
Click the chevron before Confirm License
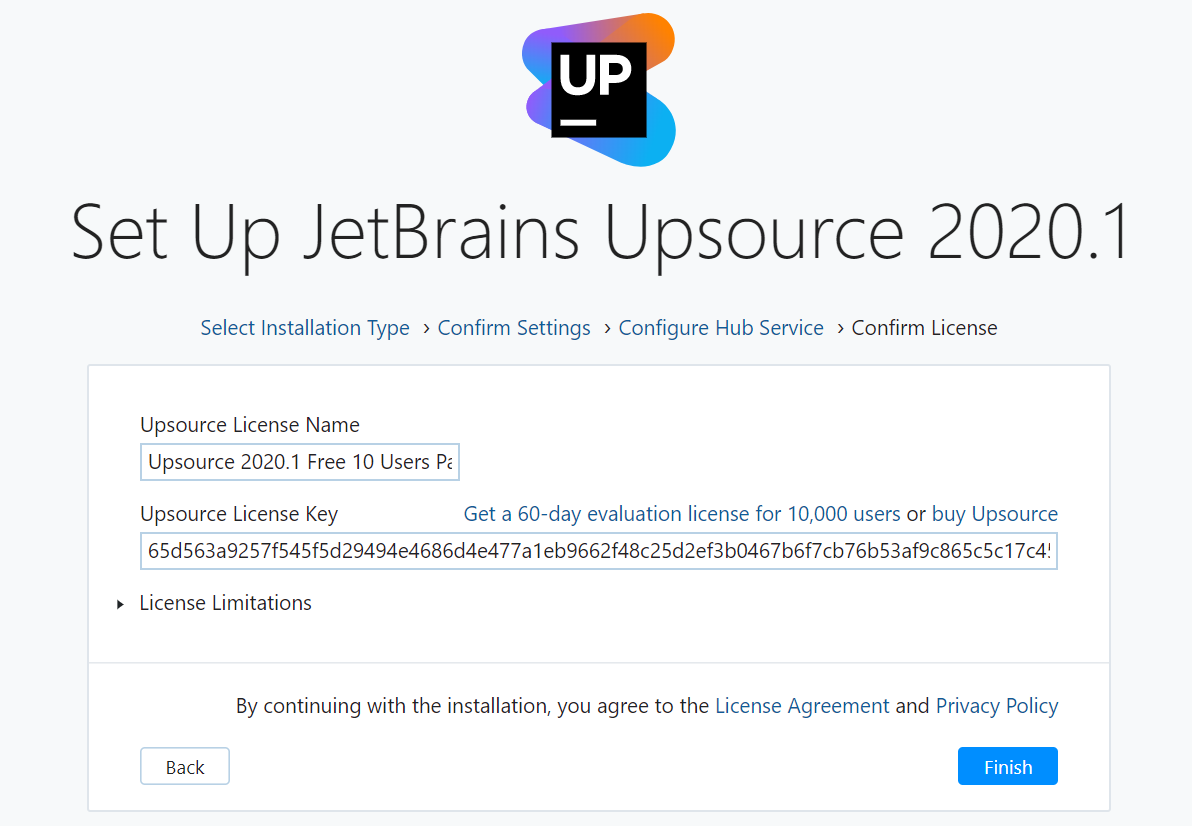(x=840, y=328)
